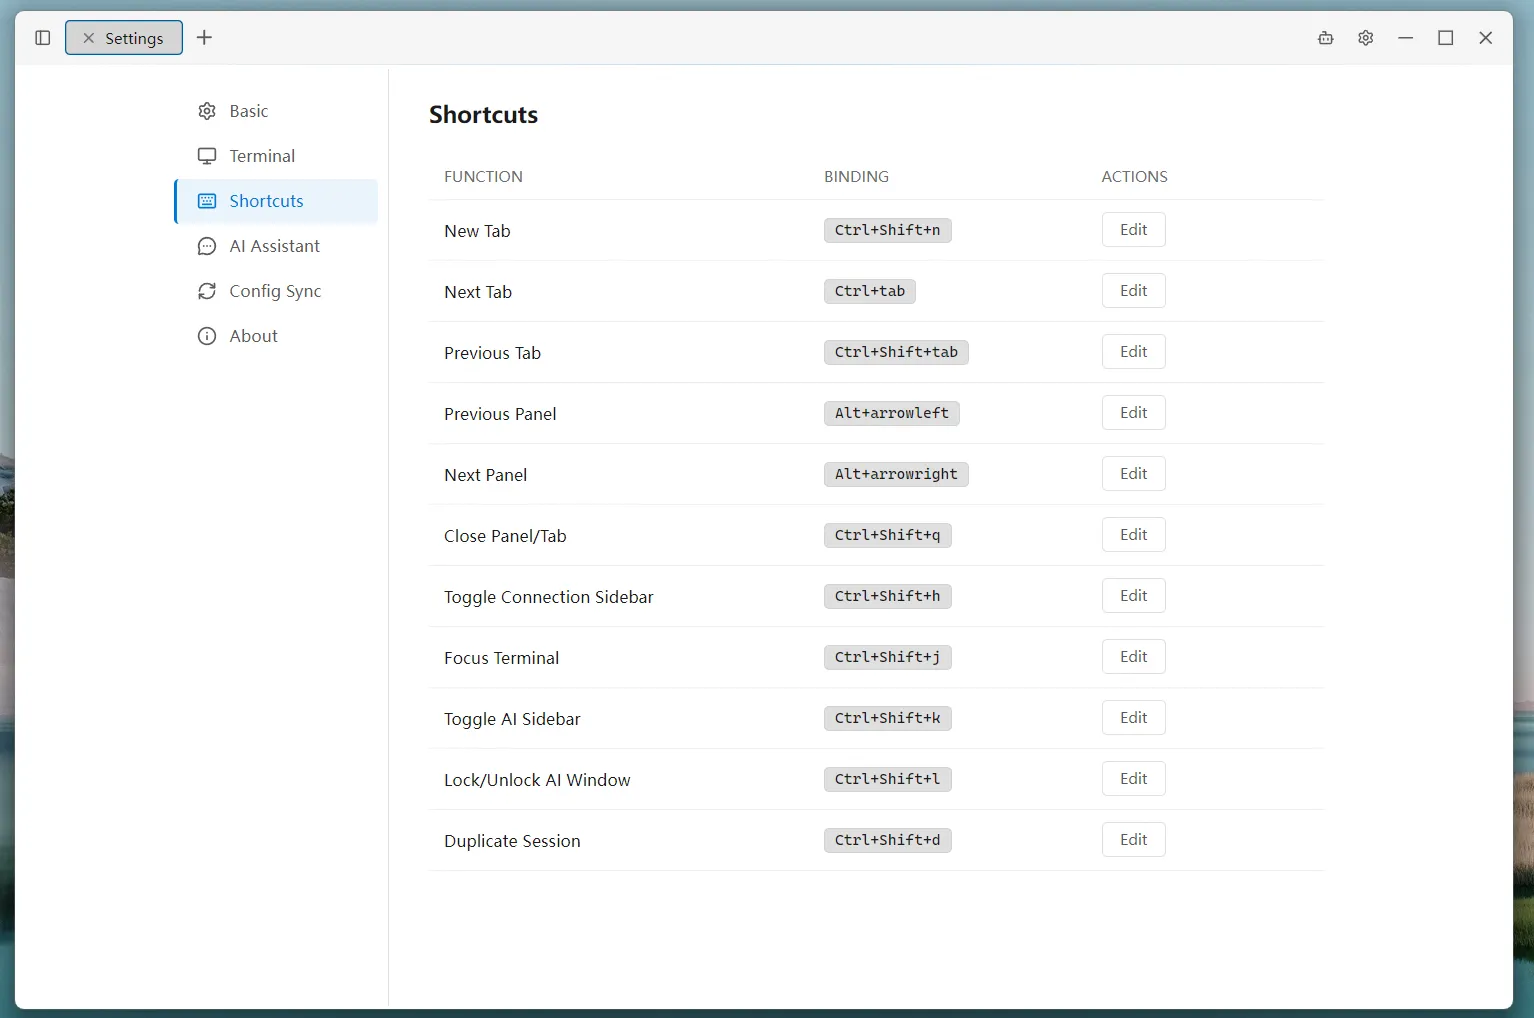Maximize the application window
The image size is (1534, 1018).
coord(1446,38)
